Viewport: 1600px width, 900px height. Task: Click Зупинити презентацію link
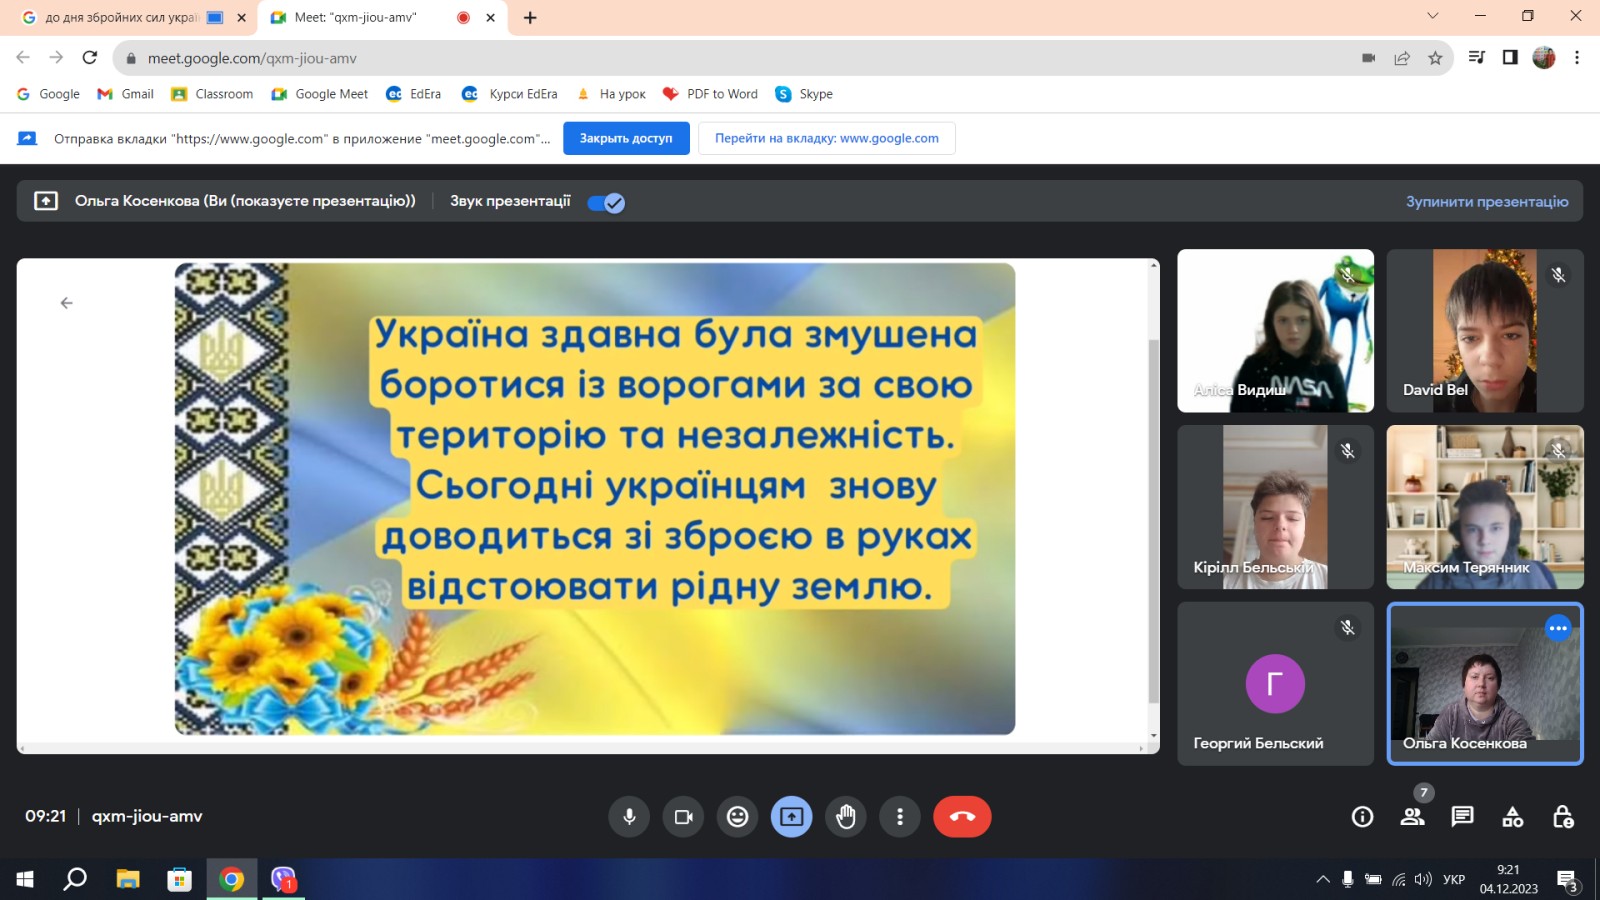1486,201
